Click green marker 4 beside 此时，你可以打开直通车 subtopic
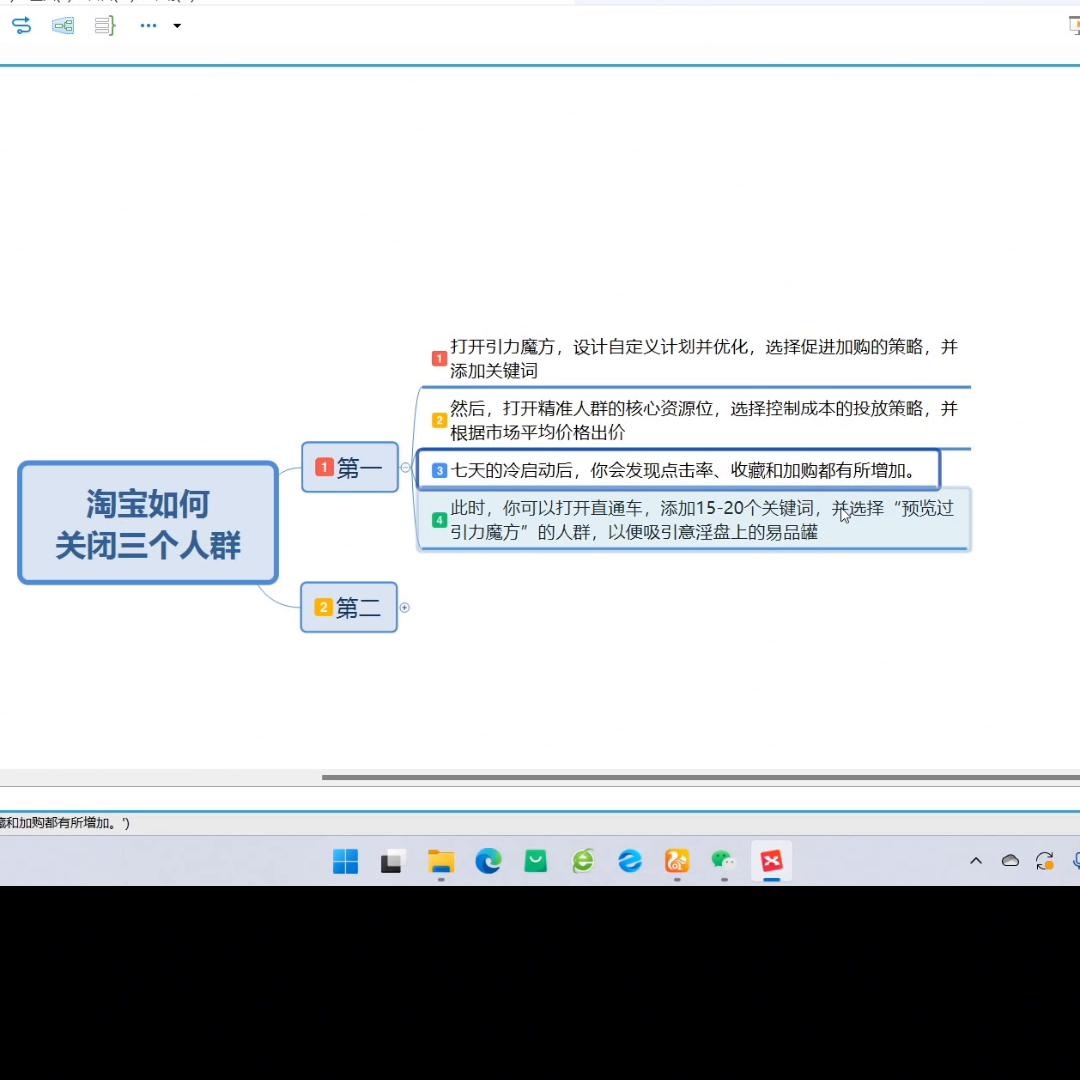This screenshot has height=1080, width=1080. point(439,520)
